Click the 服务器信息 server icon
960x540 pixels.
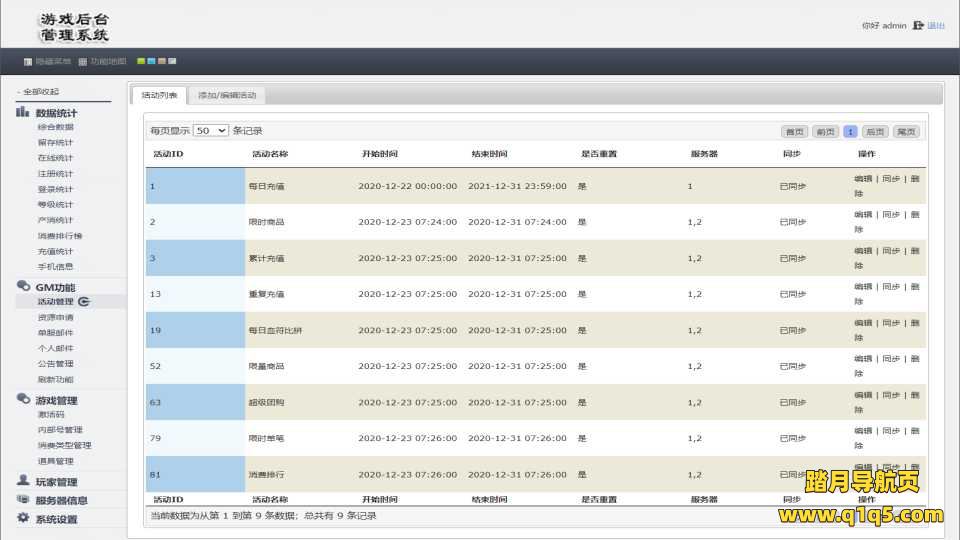[x=23, y=500]
